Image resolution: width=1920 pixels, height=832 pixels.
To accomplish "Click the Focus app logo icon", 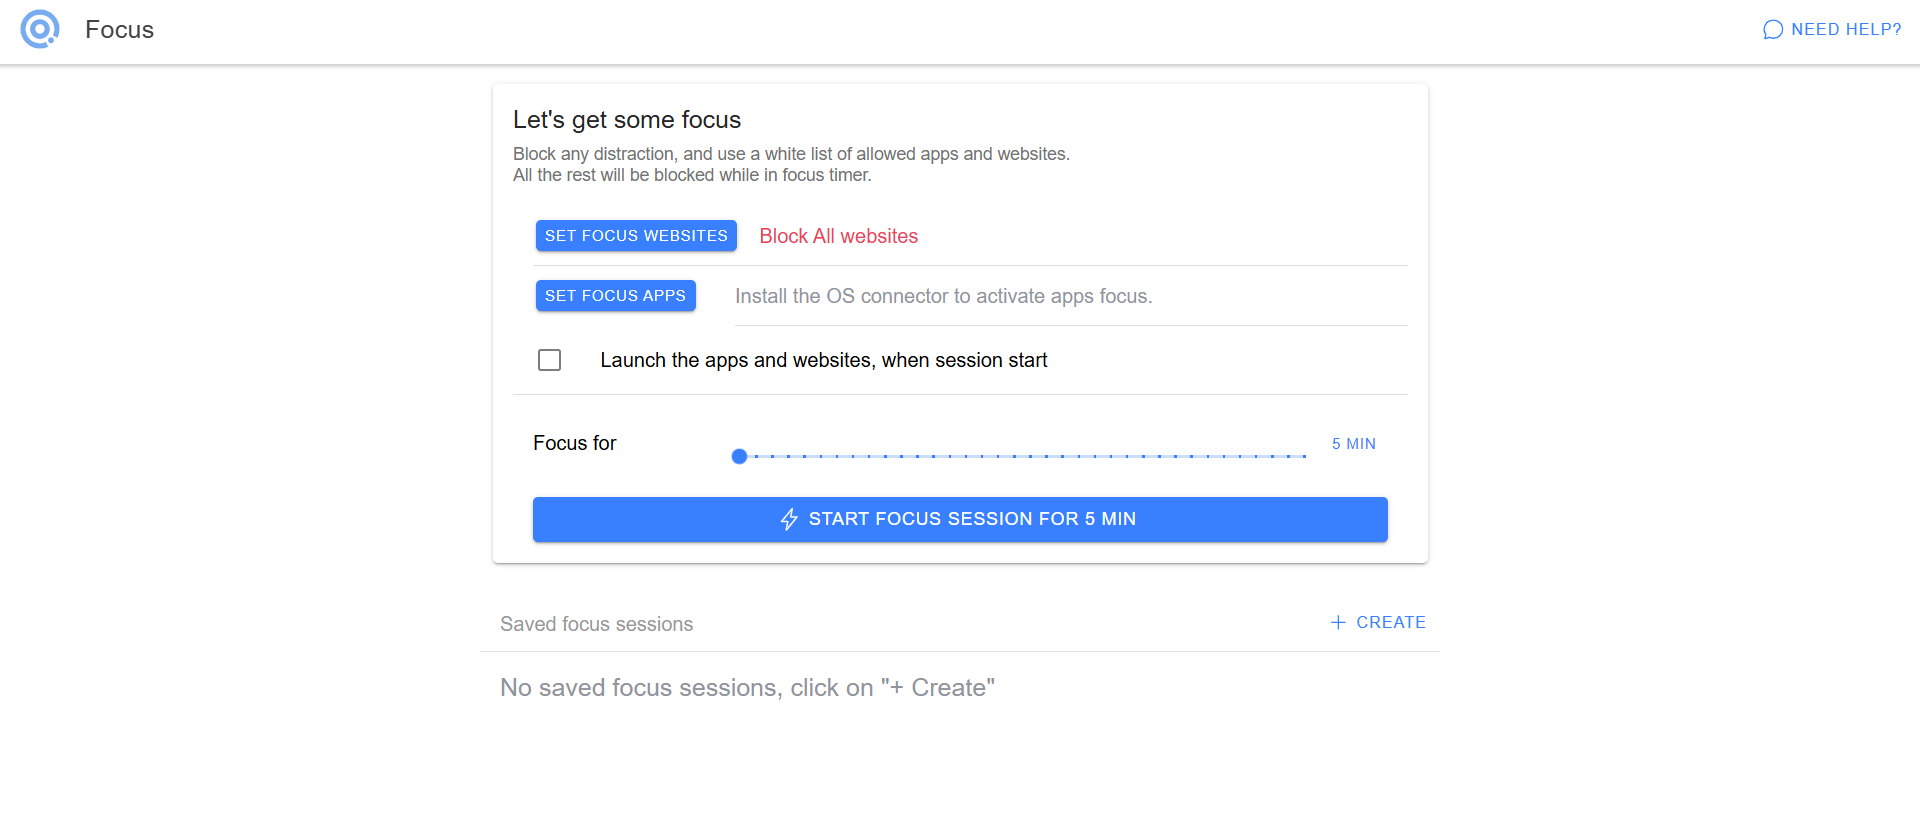I will [x=40, y=29].
